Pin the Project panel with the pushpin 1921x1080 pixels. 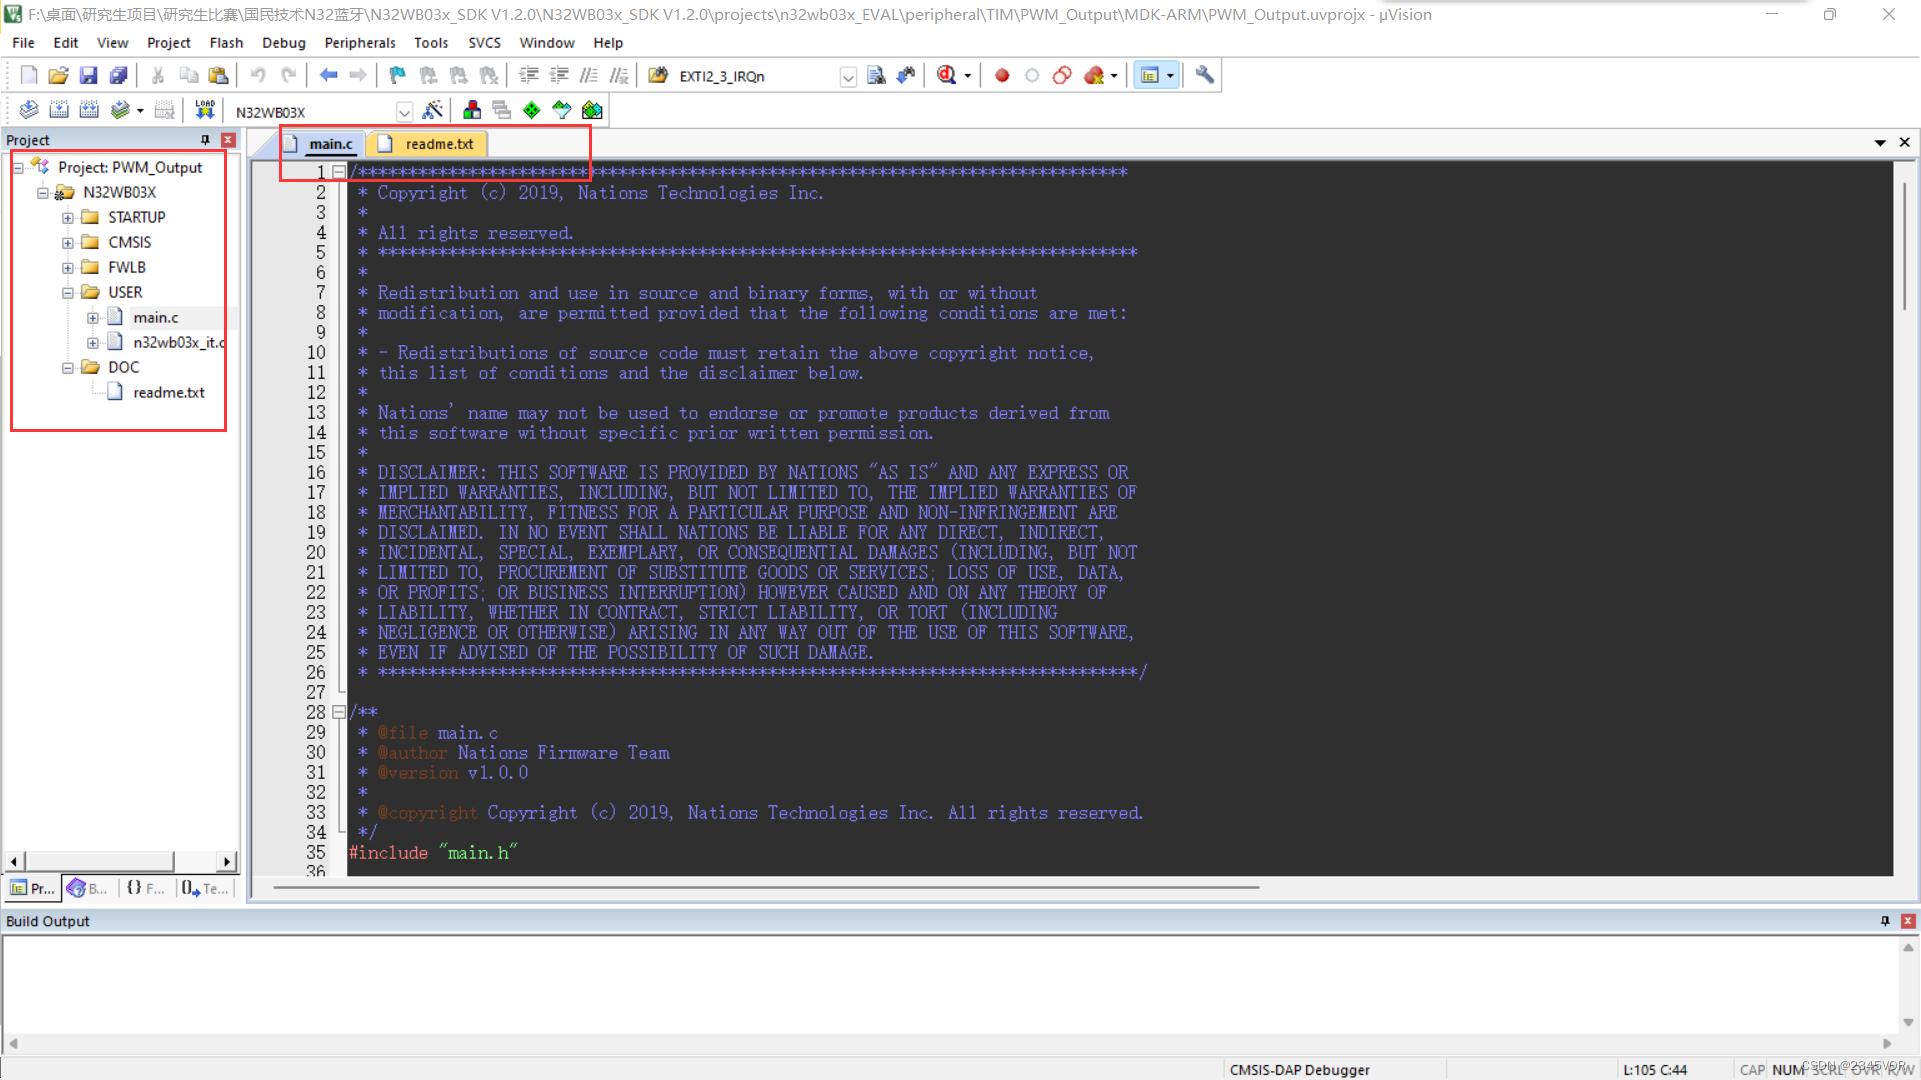(205, 140)
